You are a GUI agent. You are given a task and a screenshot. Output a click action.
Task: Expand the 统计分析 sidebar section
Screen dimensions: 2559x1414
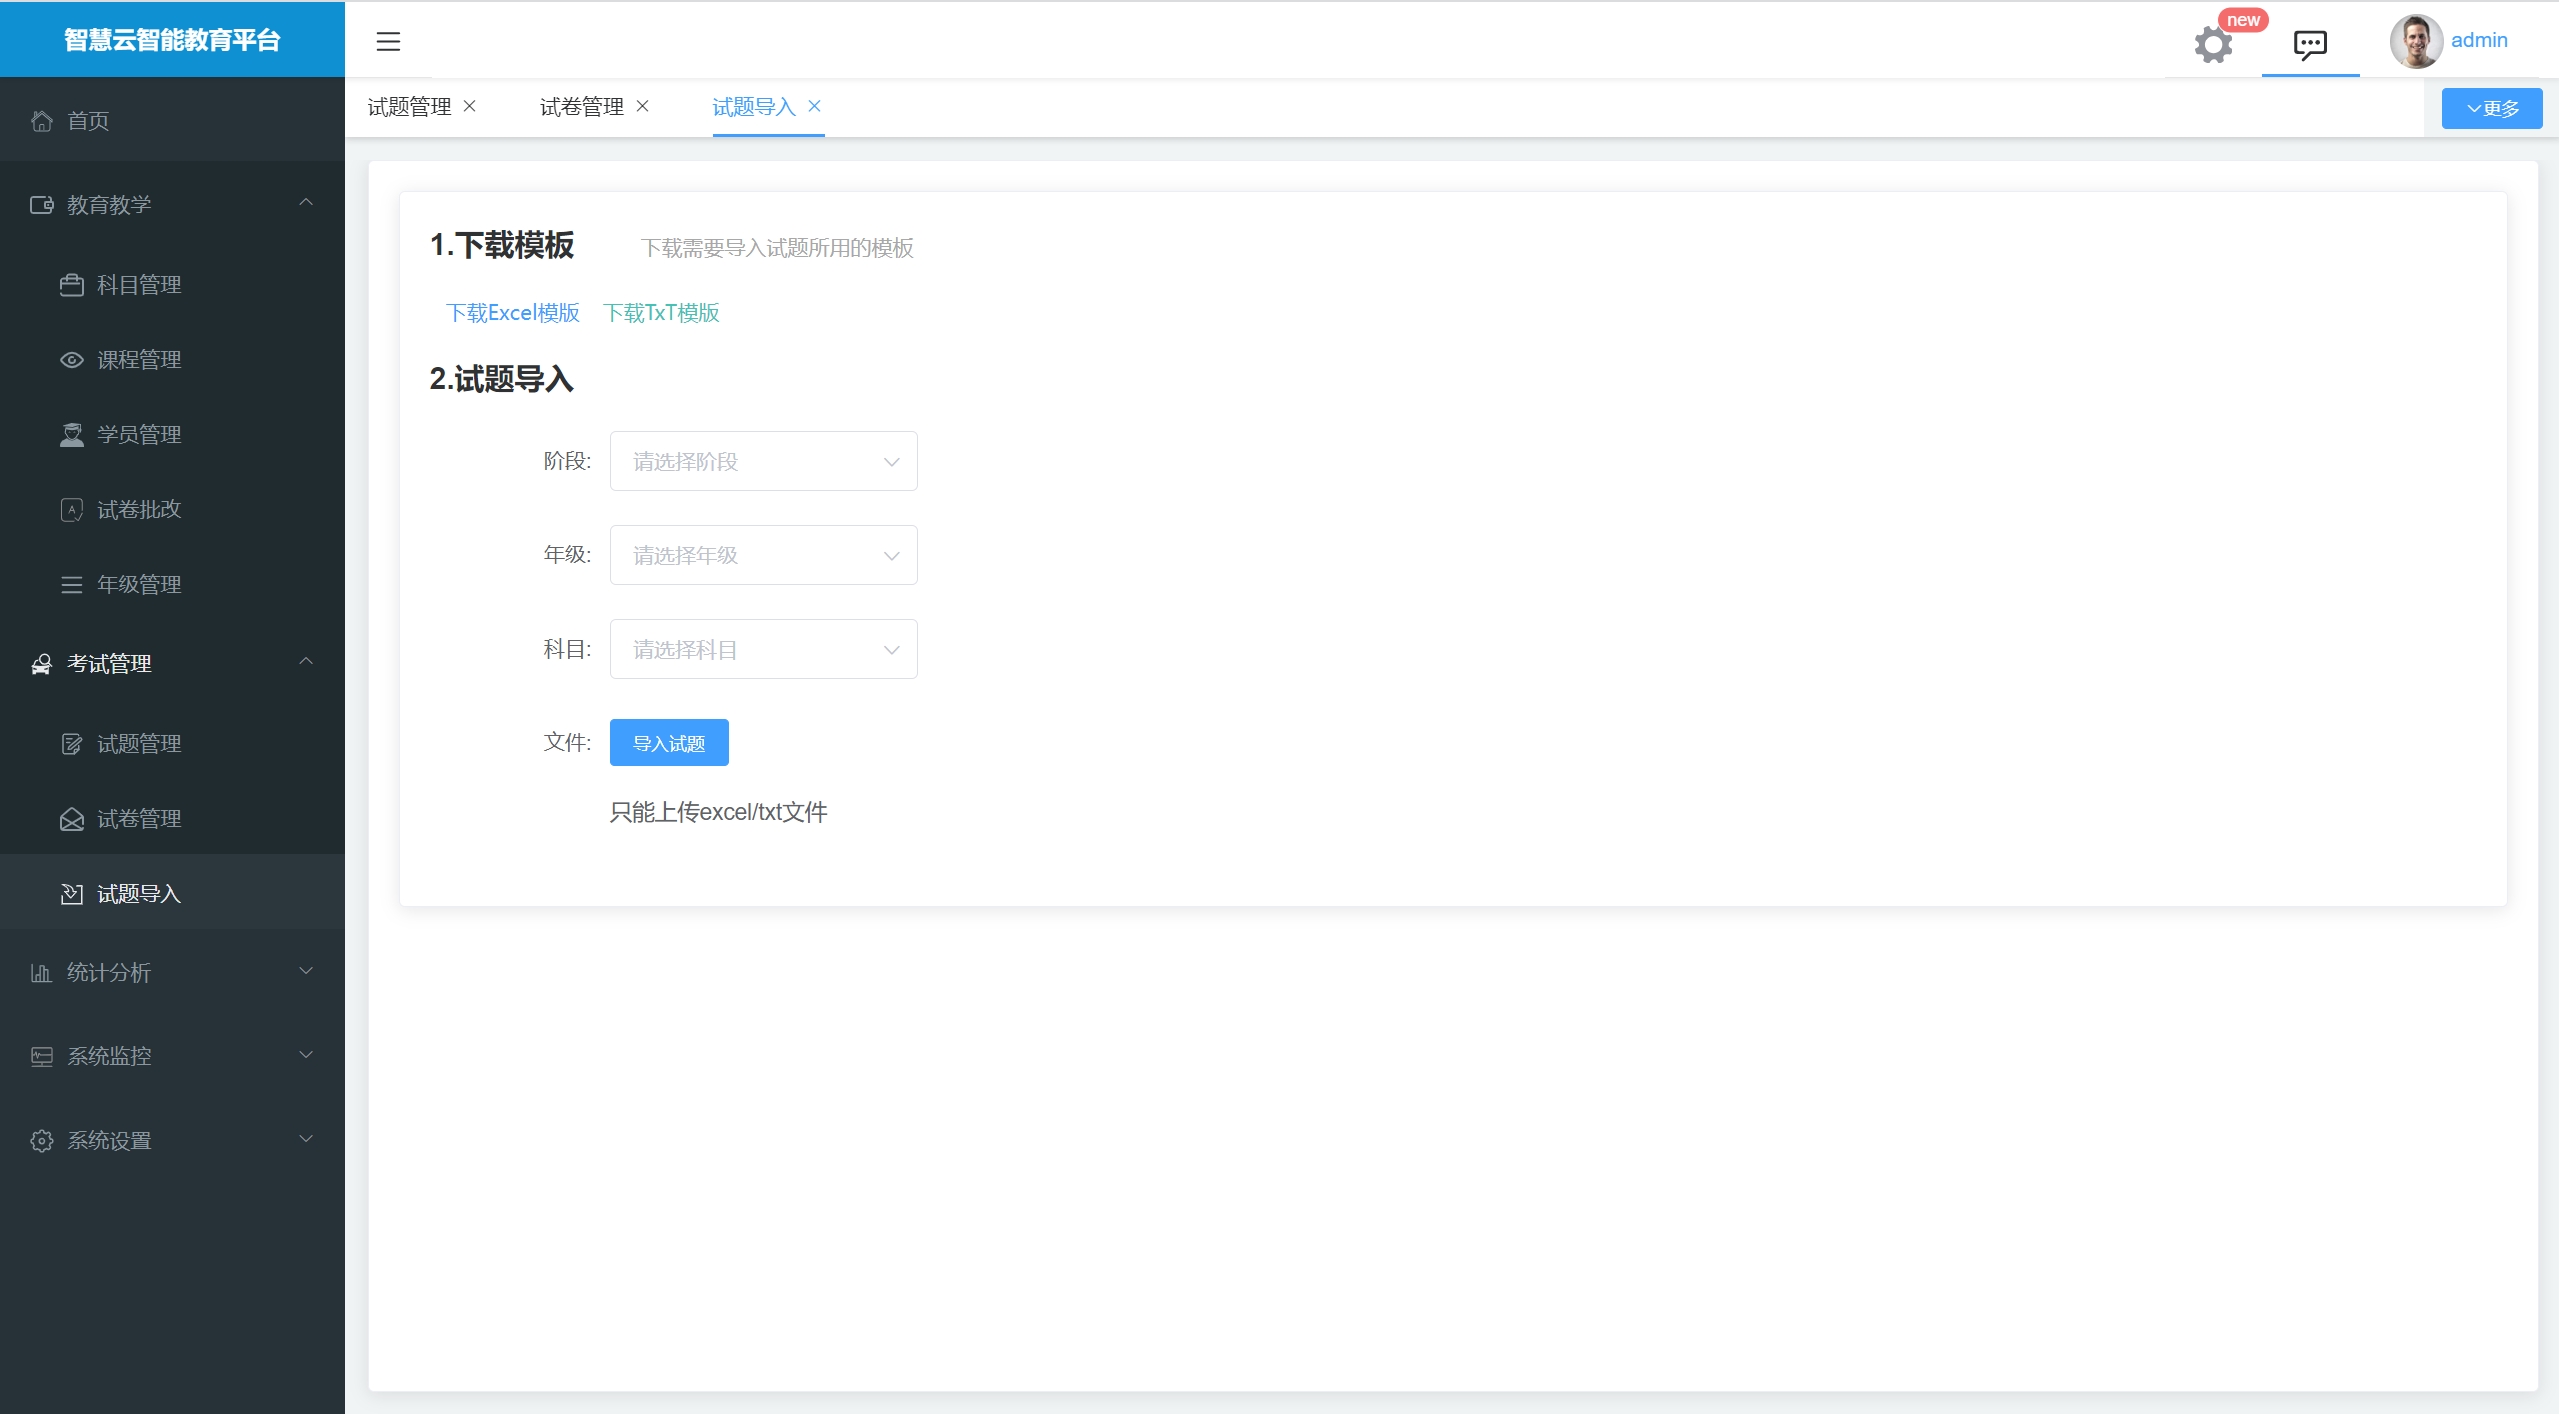[172, 972]
